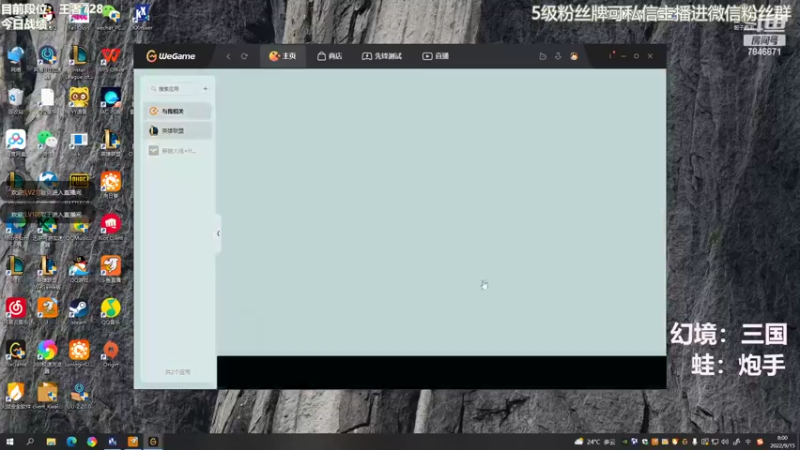Viewport: 800px width, 450px height.
Task: Add an app with the plus button
Action: click(x=205, y=89)
